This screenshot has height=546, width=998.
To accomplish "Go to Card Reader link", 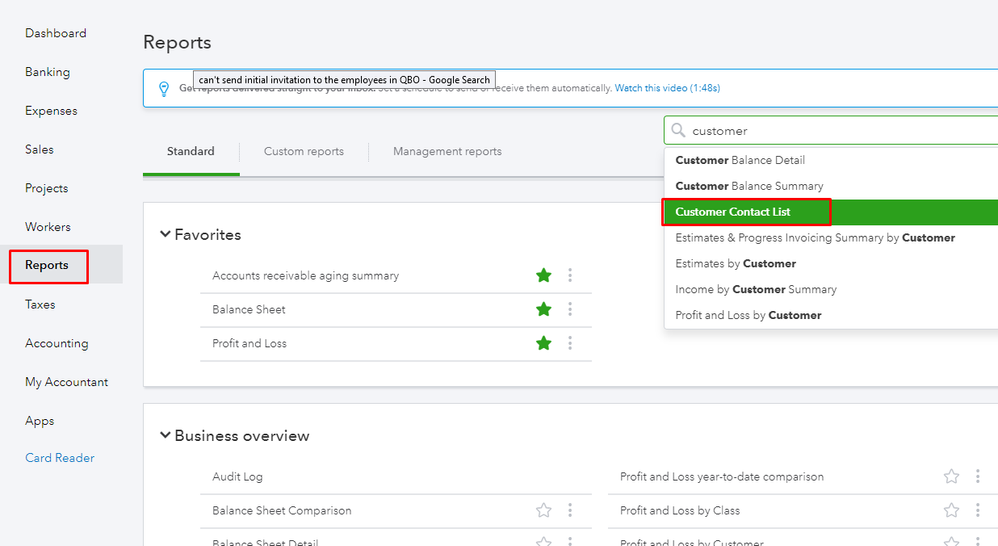I will point(60,458).
